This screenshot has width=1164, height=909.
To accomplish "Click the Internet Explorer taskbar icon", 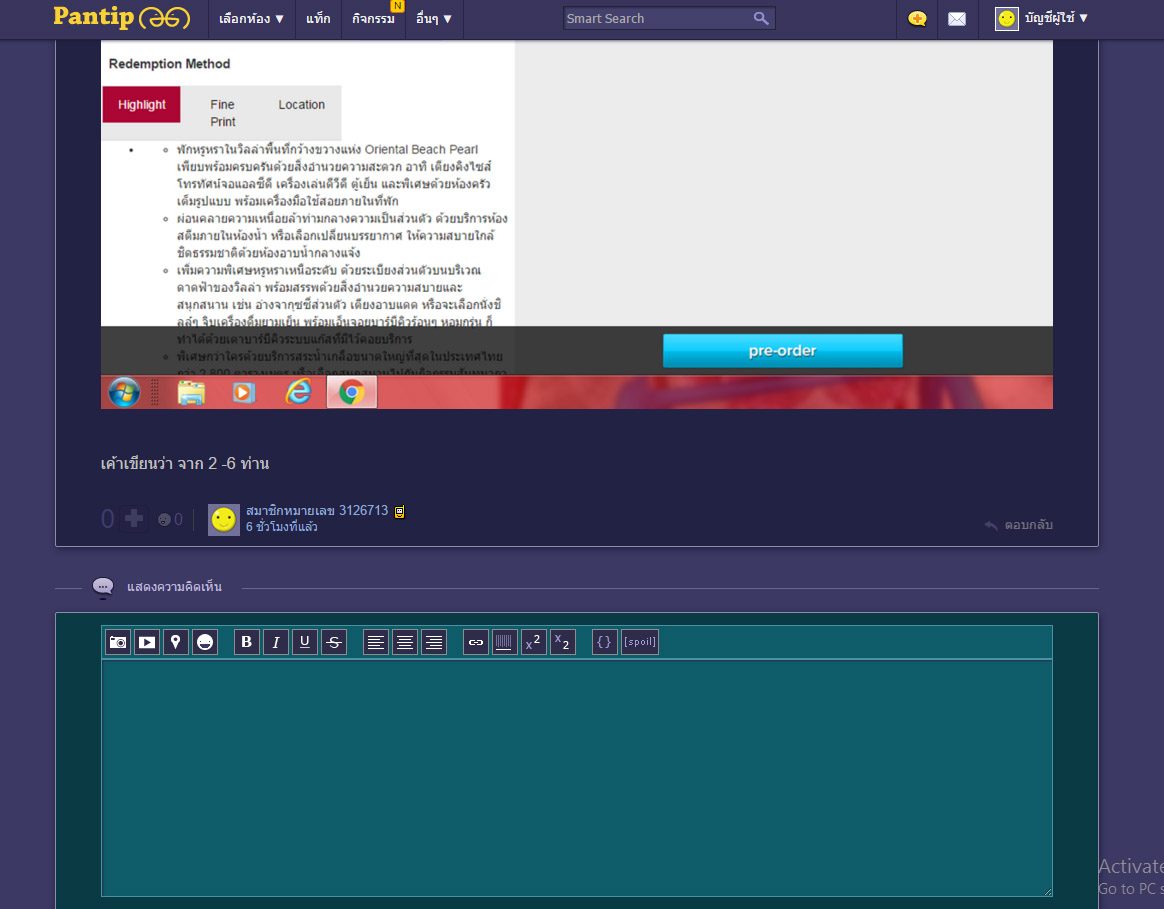I will point(298,391).
